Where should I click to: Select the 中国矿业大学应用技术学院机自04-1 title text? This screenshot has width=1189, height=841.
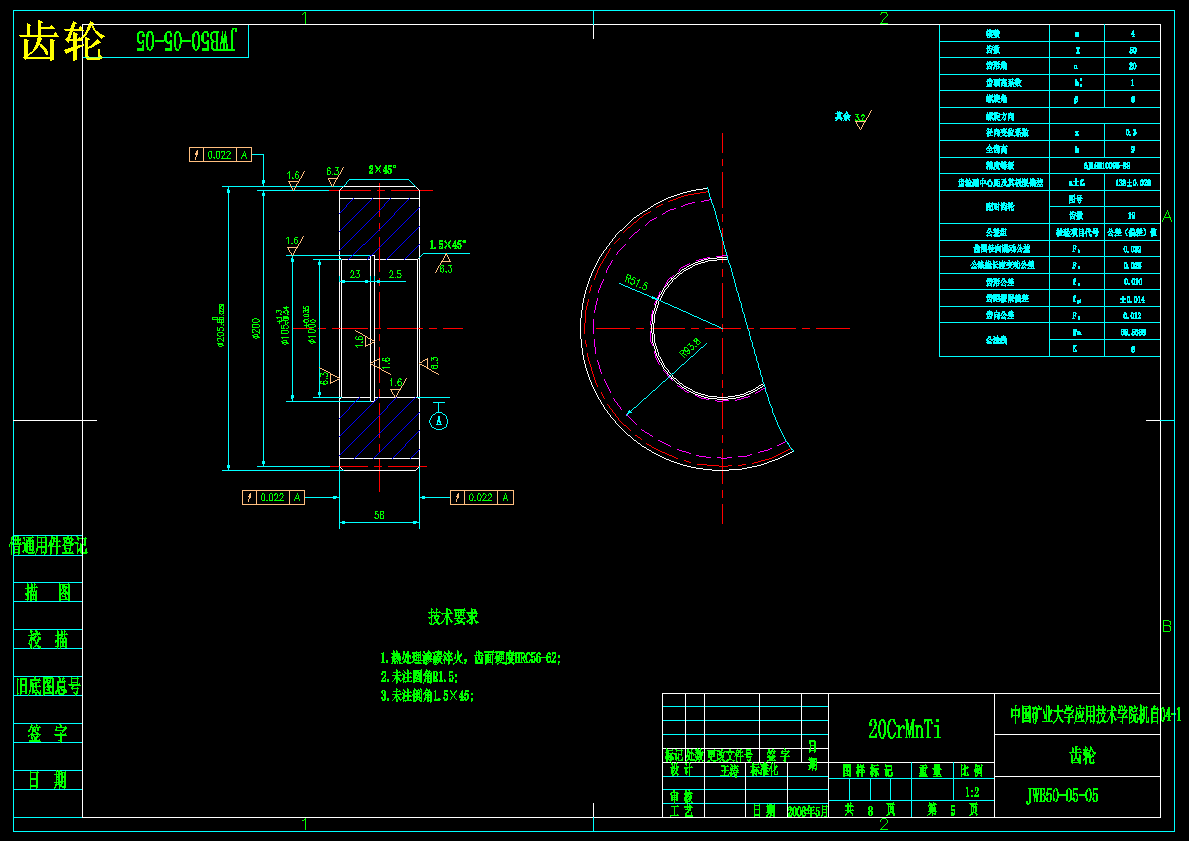tap(1095, 714)
